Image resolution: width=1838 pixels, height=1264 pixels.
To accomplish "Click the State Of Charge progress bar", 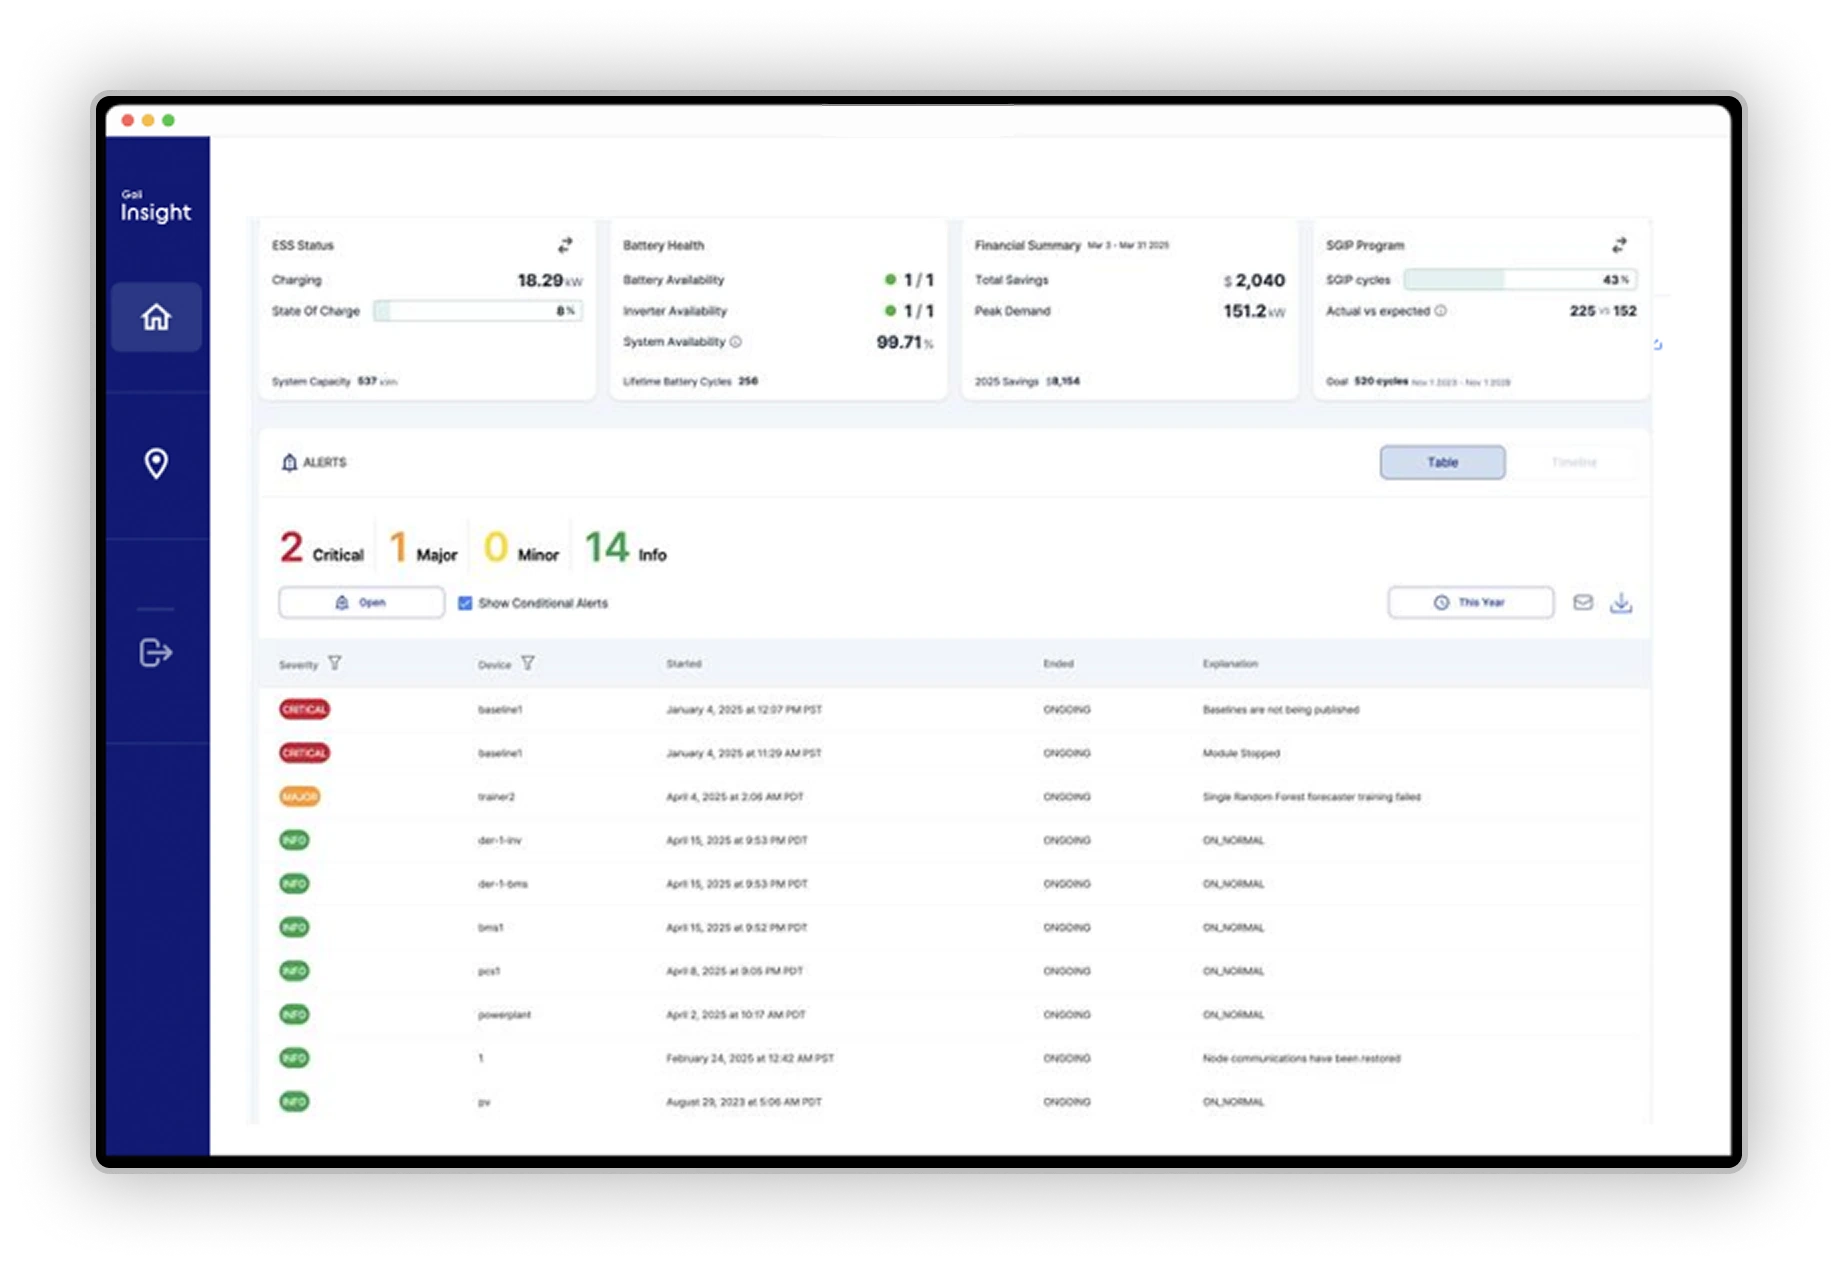I will click(478, 311).
